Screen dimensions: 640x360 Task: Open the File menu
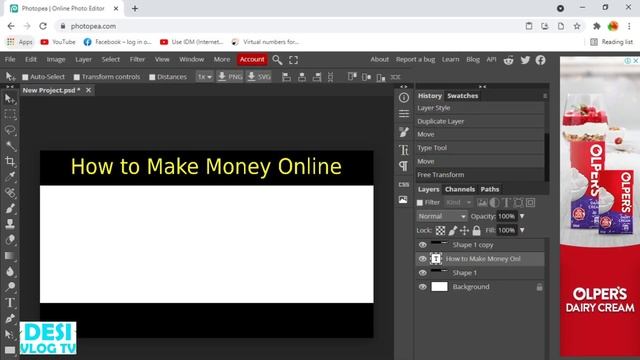(10, 60)
